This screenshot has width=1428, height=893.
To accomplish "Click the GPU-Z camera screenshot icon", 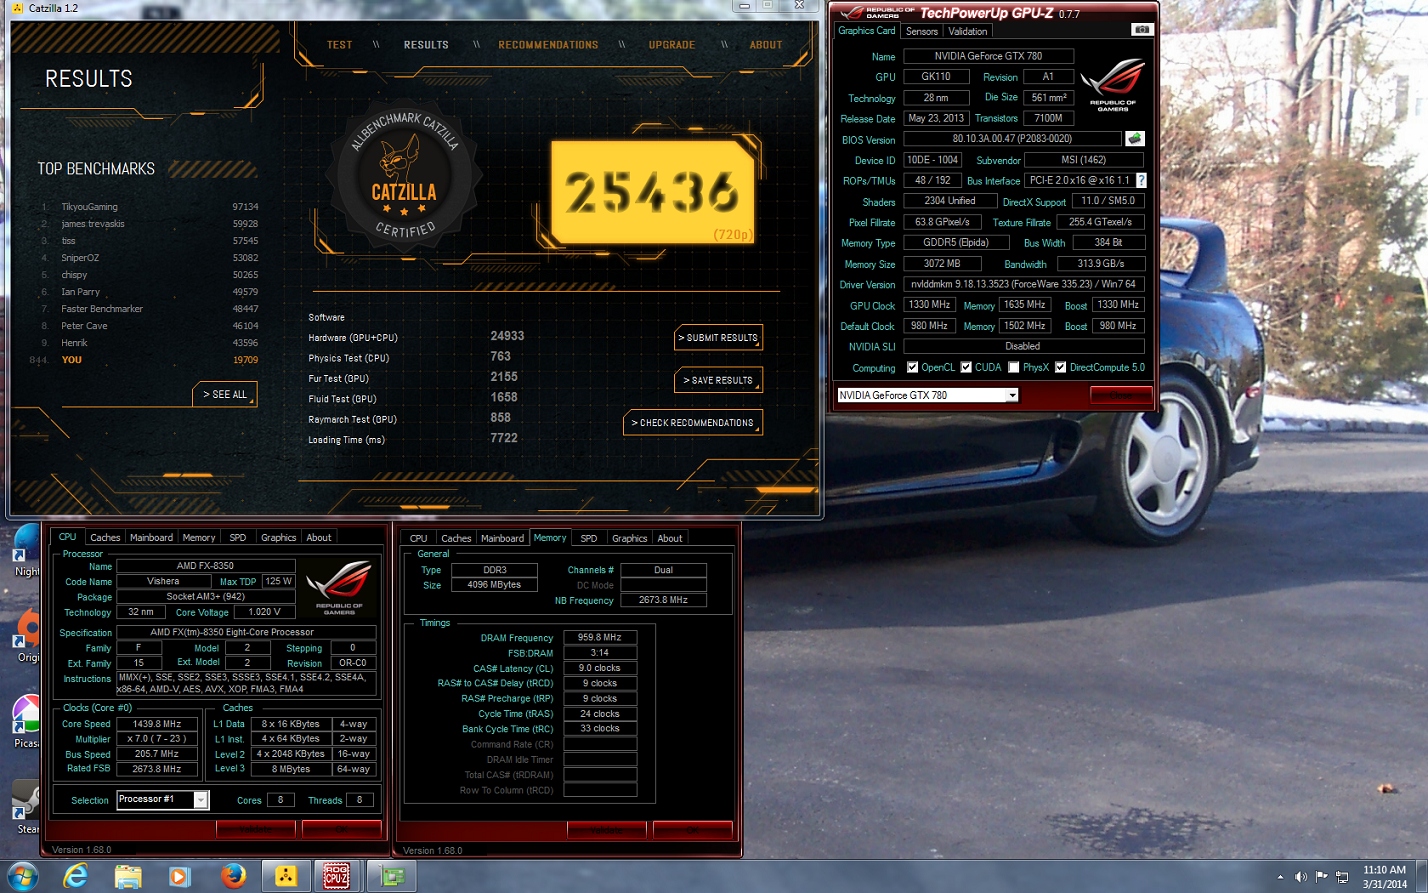I will click(x=1141, y=30).
